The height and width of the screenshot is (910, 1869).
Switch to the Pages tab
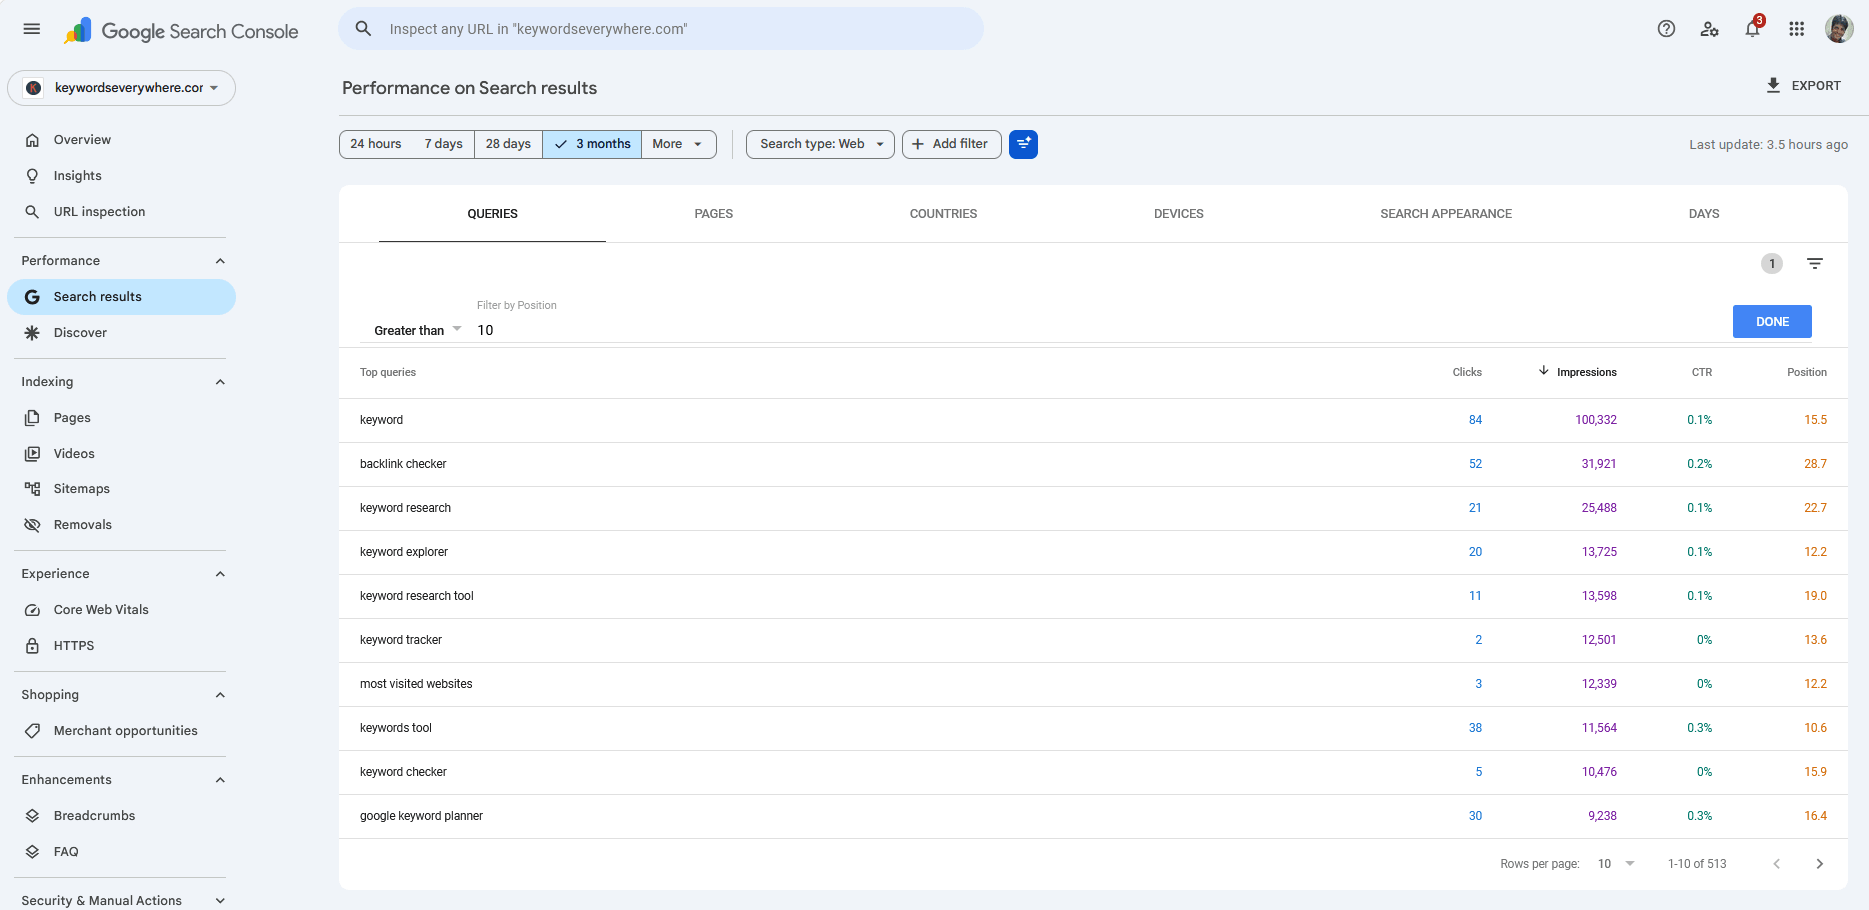click(713, 214)
